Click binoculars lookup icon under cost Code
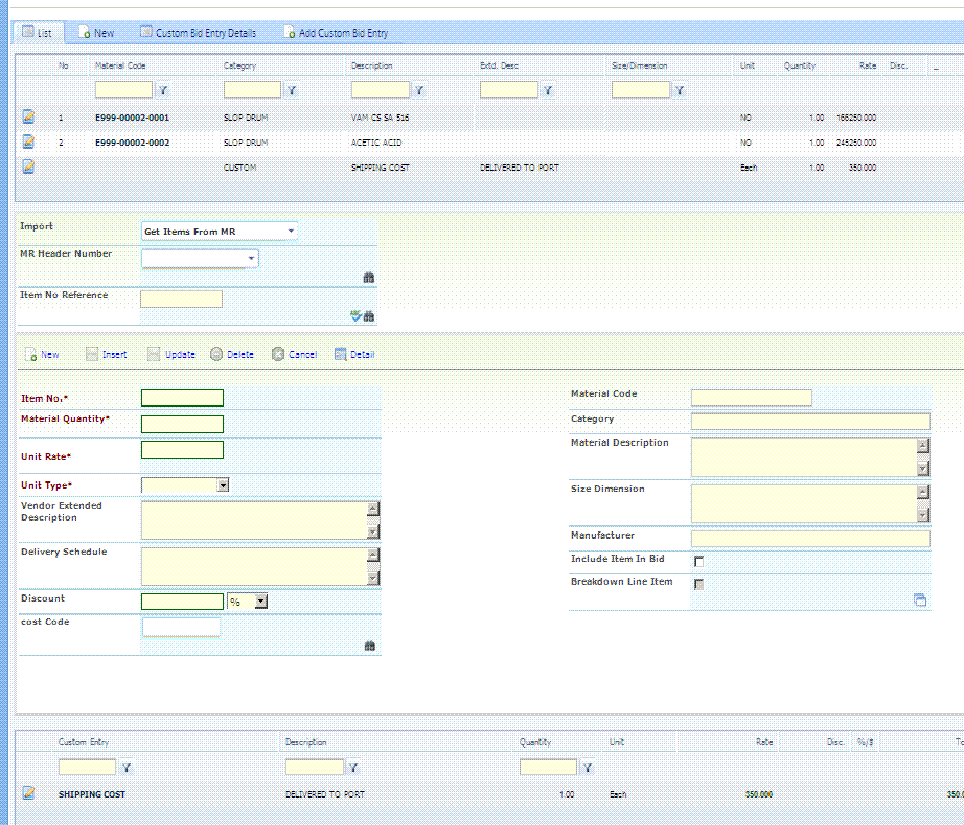The image size is (964, 825). [369, 645]
